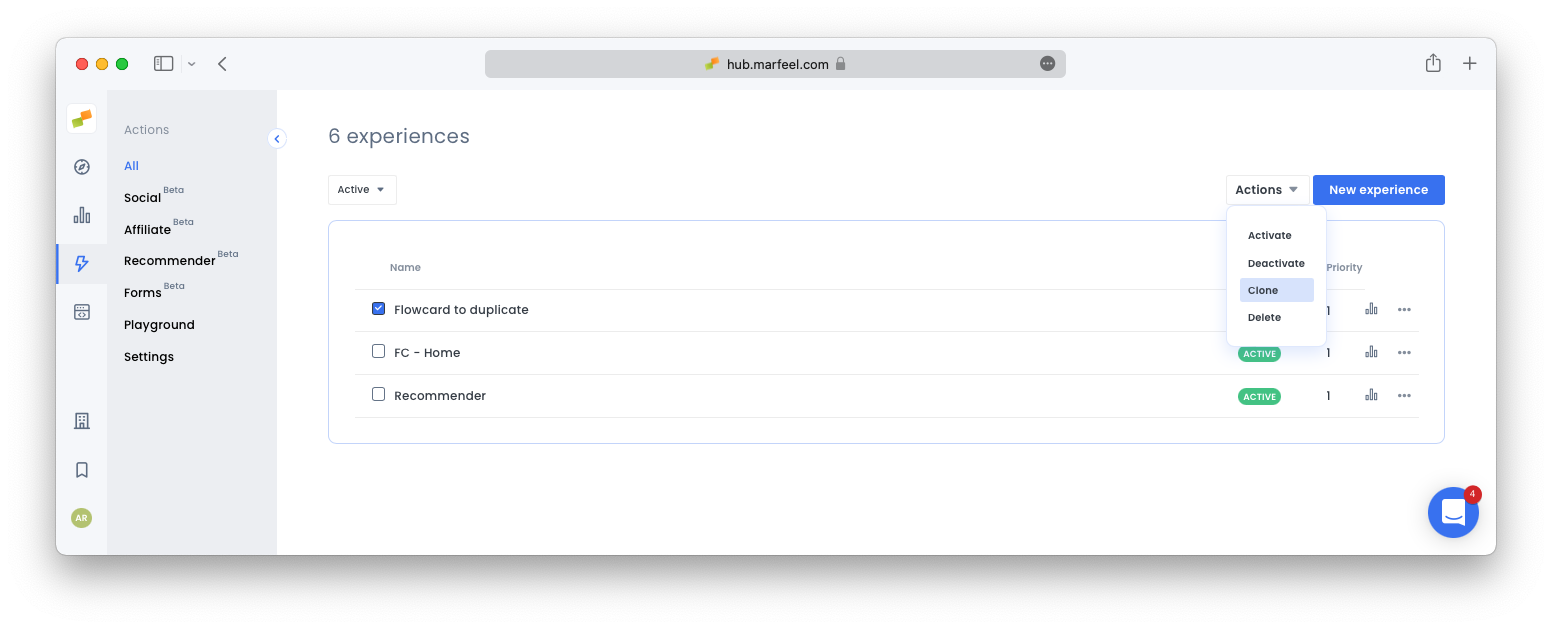Select Deactivate in the Actions menu
This screenshot has width=1552, height=629.
click(1276, 263)
